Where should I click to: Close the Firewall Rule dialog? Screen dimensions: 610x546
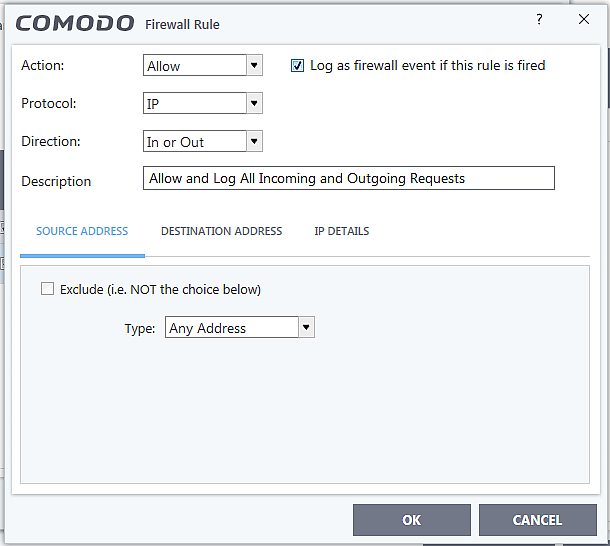point(584,20)
